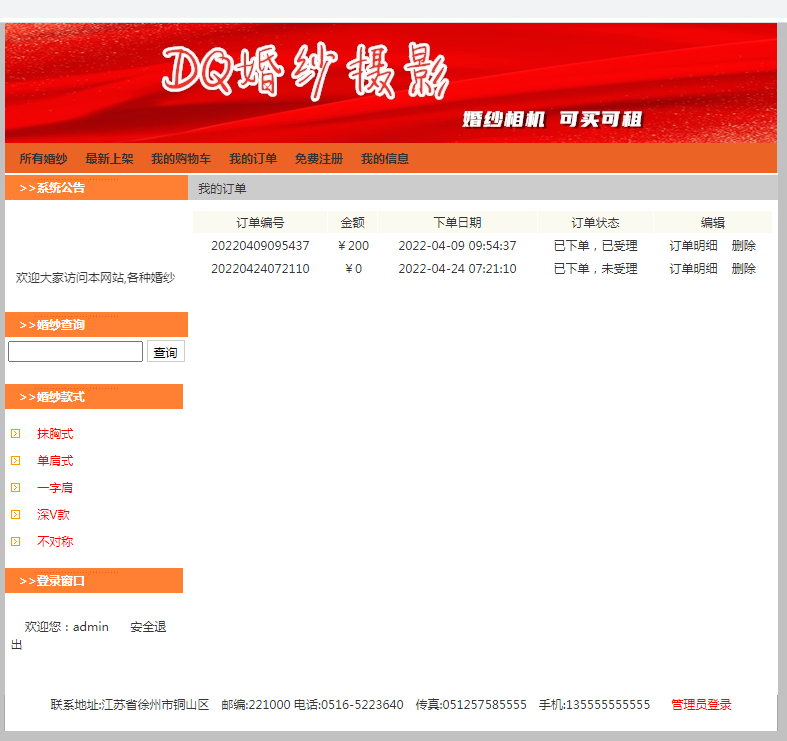Select 我的订单 in the navigation bar
The width and height of the screenshot is (787, 741).
[x=253, y=159]
